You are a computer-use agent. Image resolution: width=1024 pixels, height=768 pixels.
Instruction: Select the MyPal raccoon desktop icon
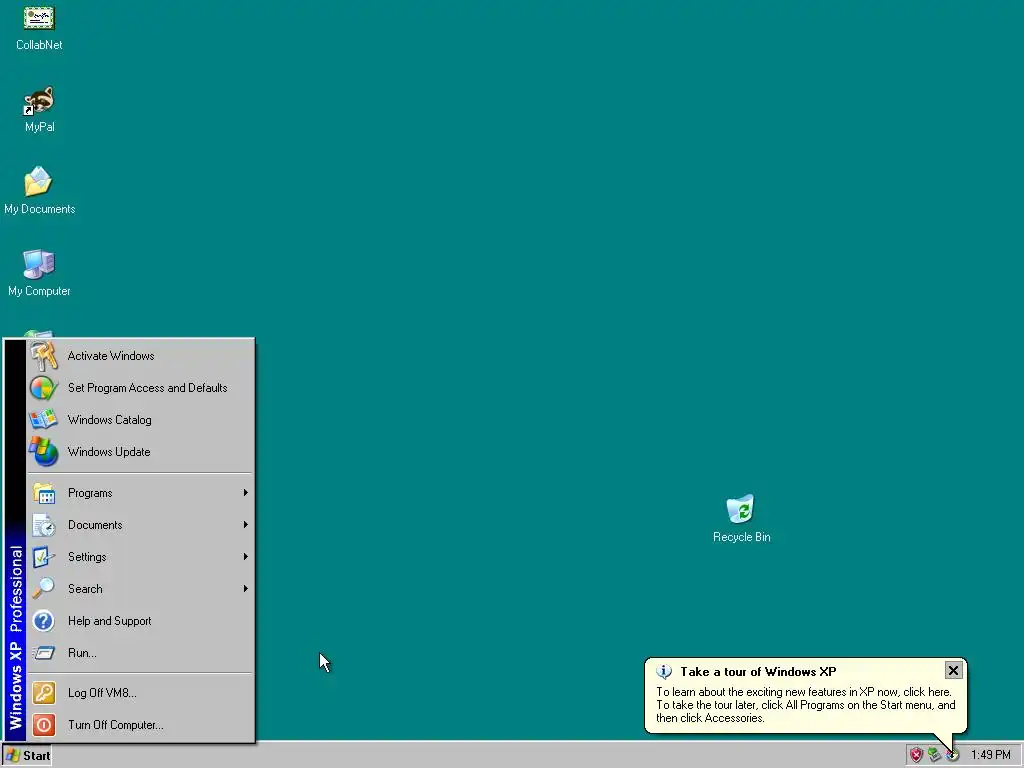[39, 101]
